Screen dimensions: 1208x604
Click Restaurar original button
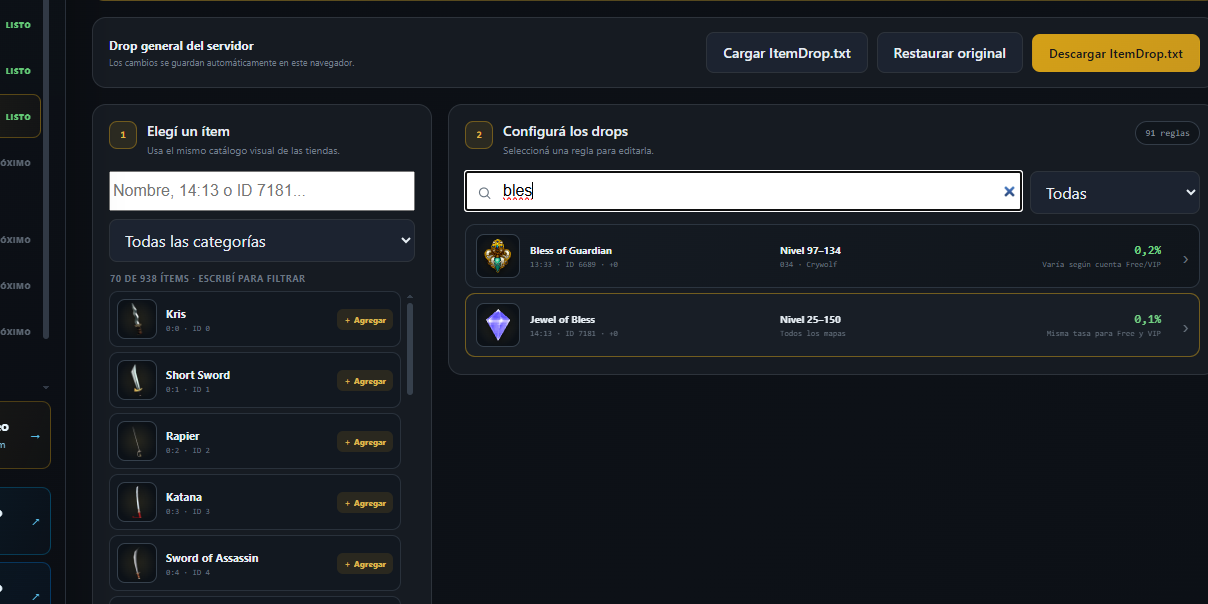[x=950, y=53]
